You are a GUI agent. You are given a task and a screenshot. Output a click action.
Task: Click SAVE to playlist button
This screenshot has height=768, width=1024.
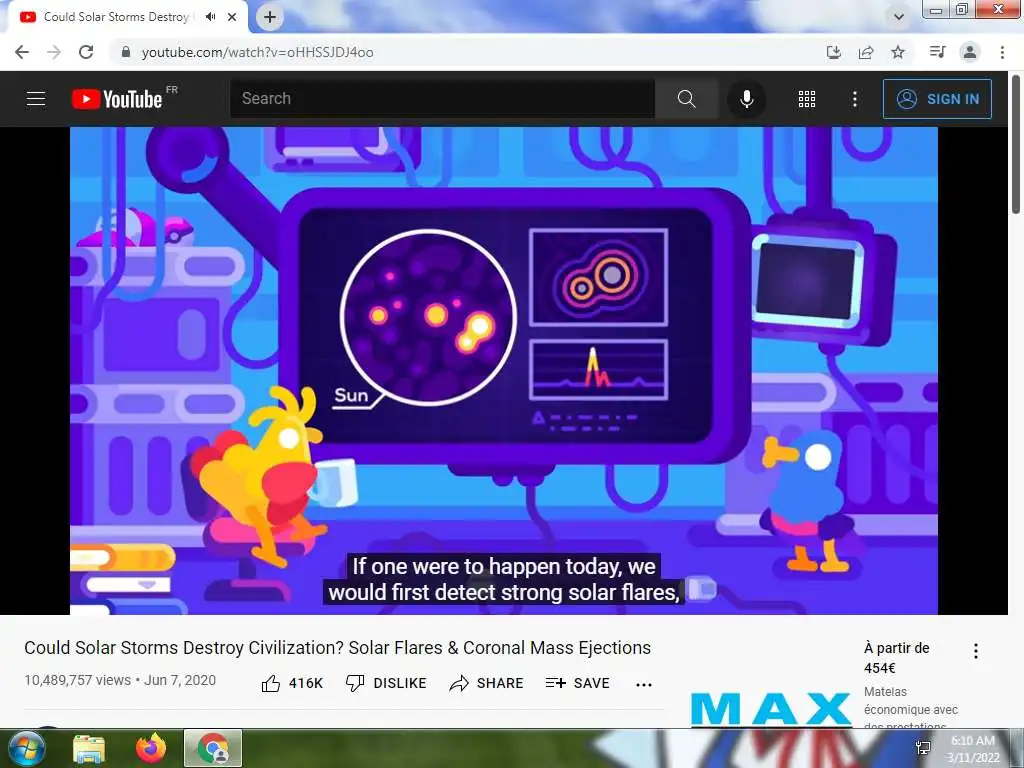click(577, 683)
